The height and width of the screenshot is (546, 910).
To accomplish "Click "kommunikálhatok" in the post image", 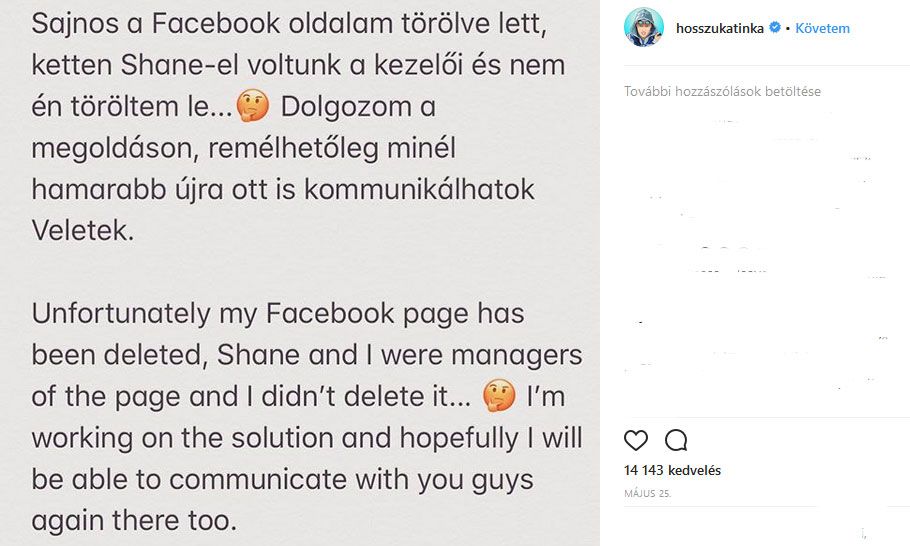I will click(419, 190).
